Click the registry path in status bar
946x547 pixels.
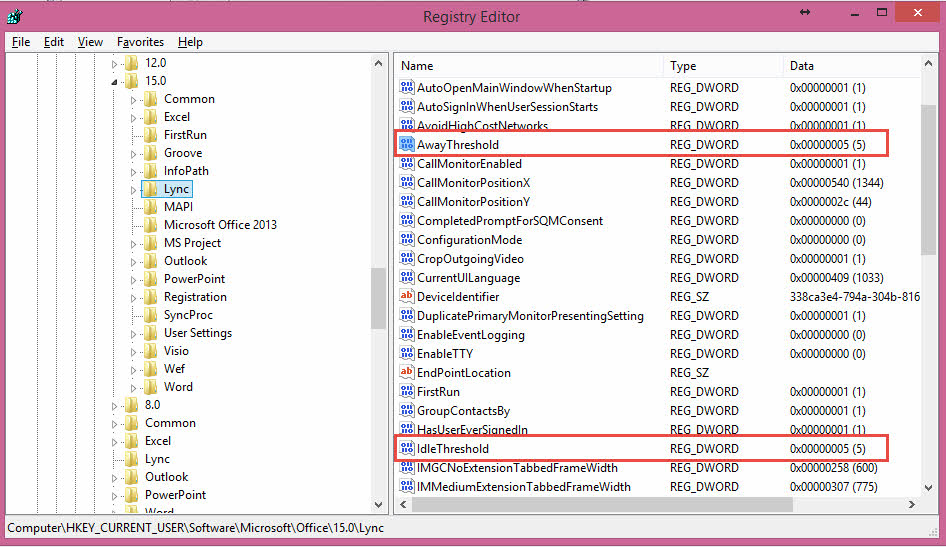click(x=195, y=528)
